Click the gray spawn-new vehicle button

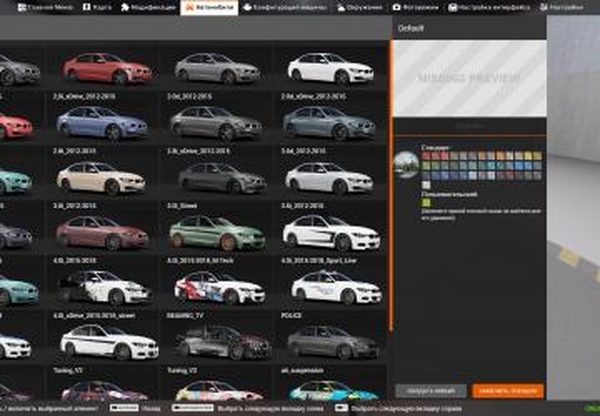tap(431, 391)
